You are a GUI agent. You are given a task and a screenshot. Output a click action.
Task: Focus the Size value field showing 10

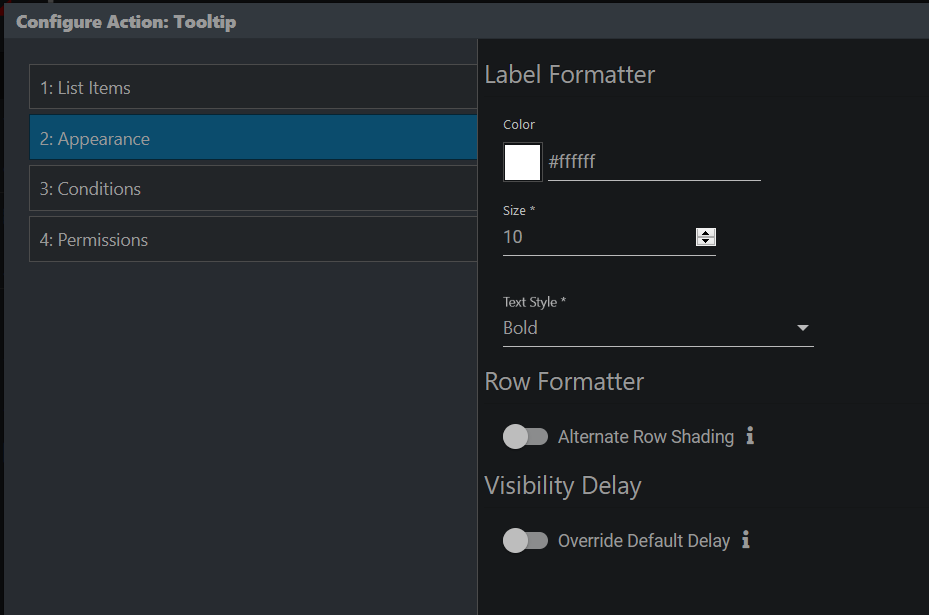click(598, 237)
